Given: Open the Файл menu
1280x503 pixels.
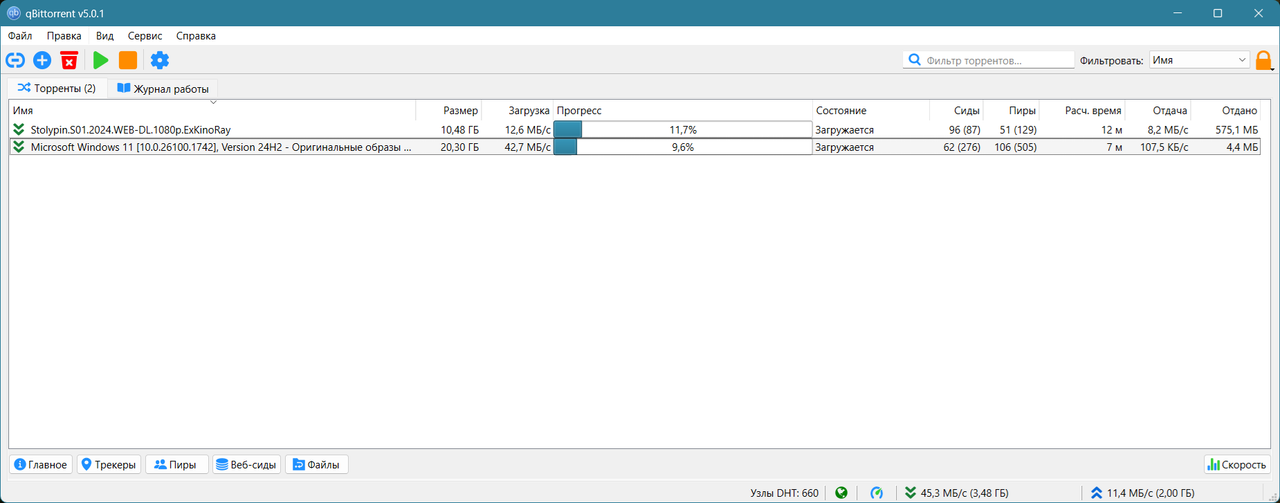Looking at the screenshot, I should tap(20, 36).
